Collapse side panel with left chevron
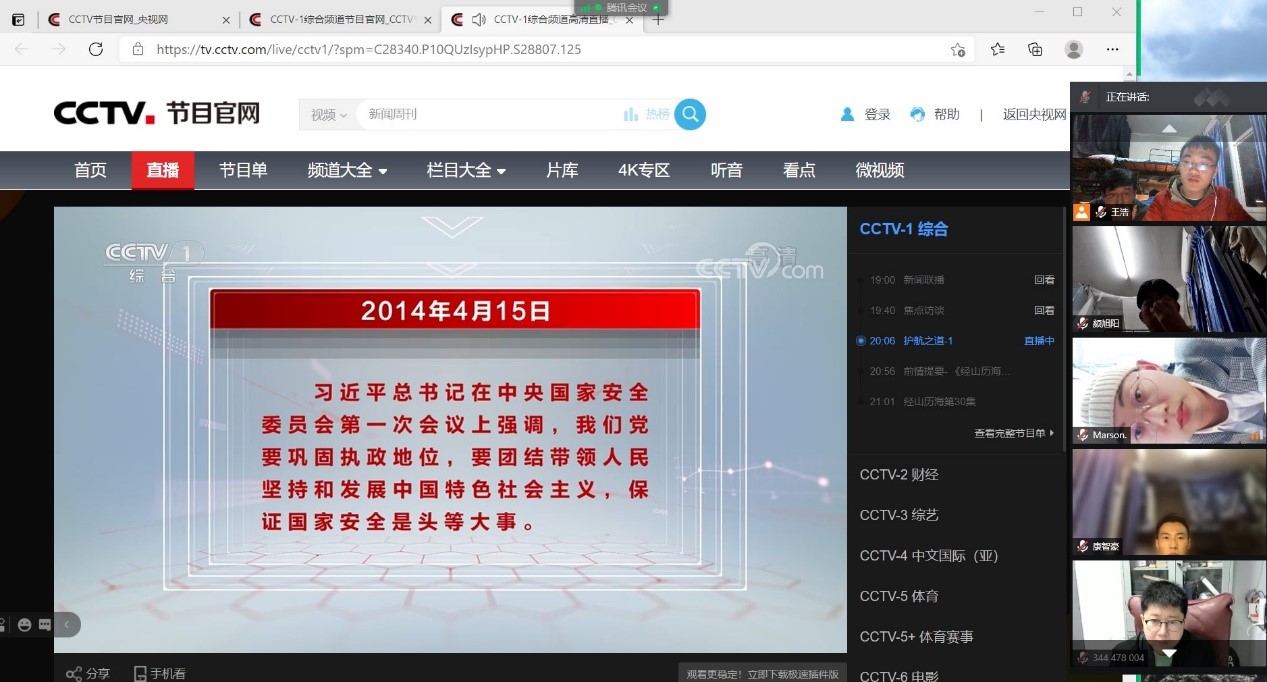1267x682 pixels. click(x=67, y=625)
